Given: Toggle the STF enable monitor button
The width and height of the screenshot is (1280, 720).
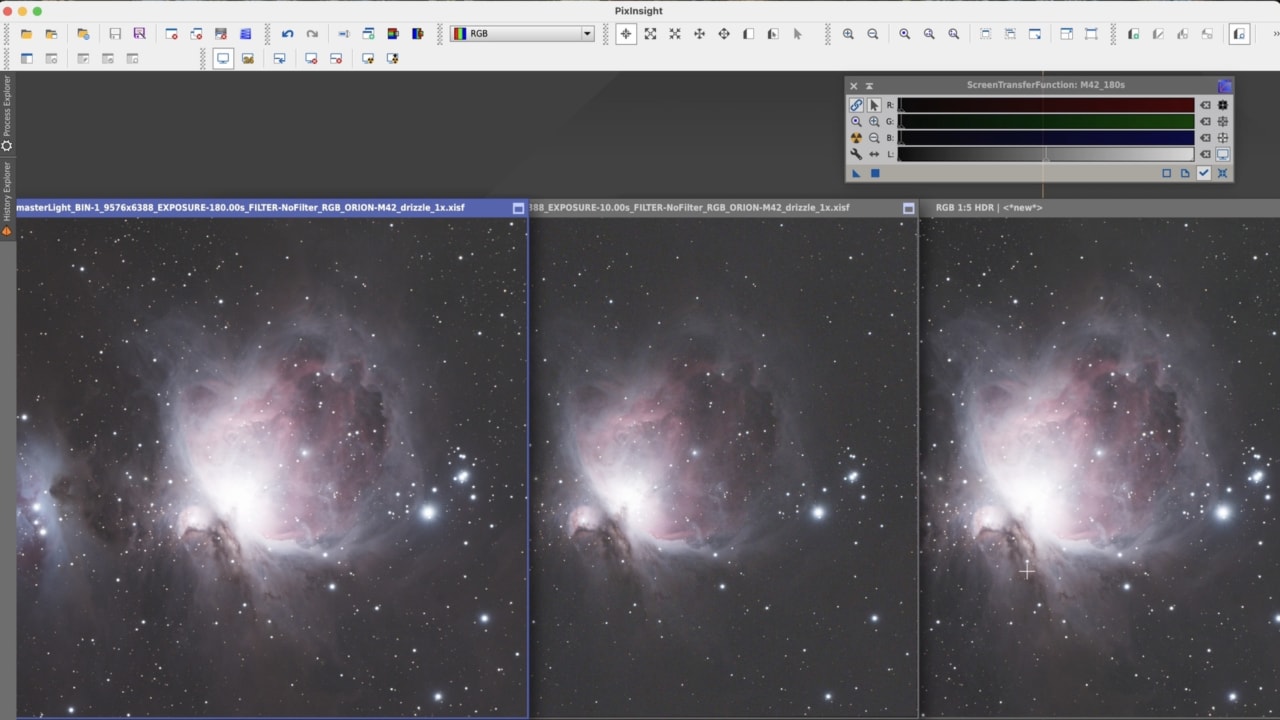Looking at the screenshot, I should [x=1222, y=154].
